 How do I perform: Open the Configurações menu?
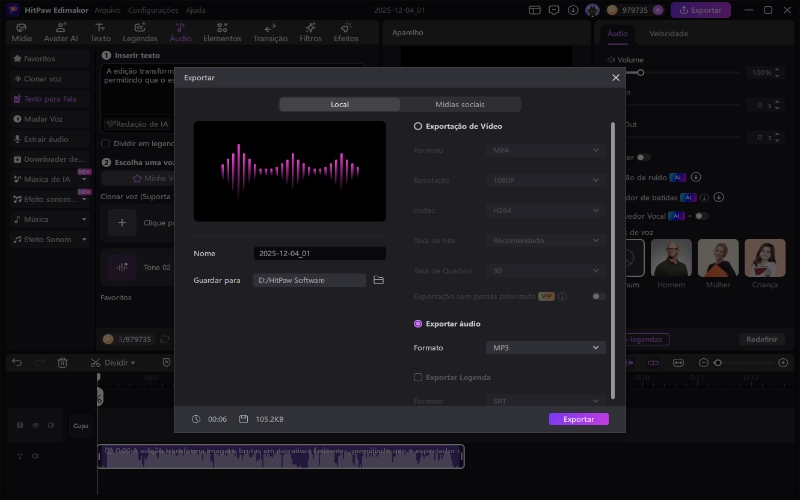pyautogui.click(x=154, y=10)
